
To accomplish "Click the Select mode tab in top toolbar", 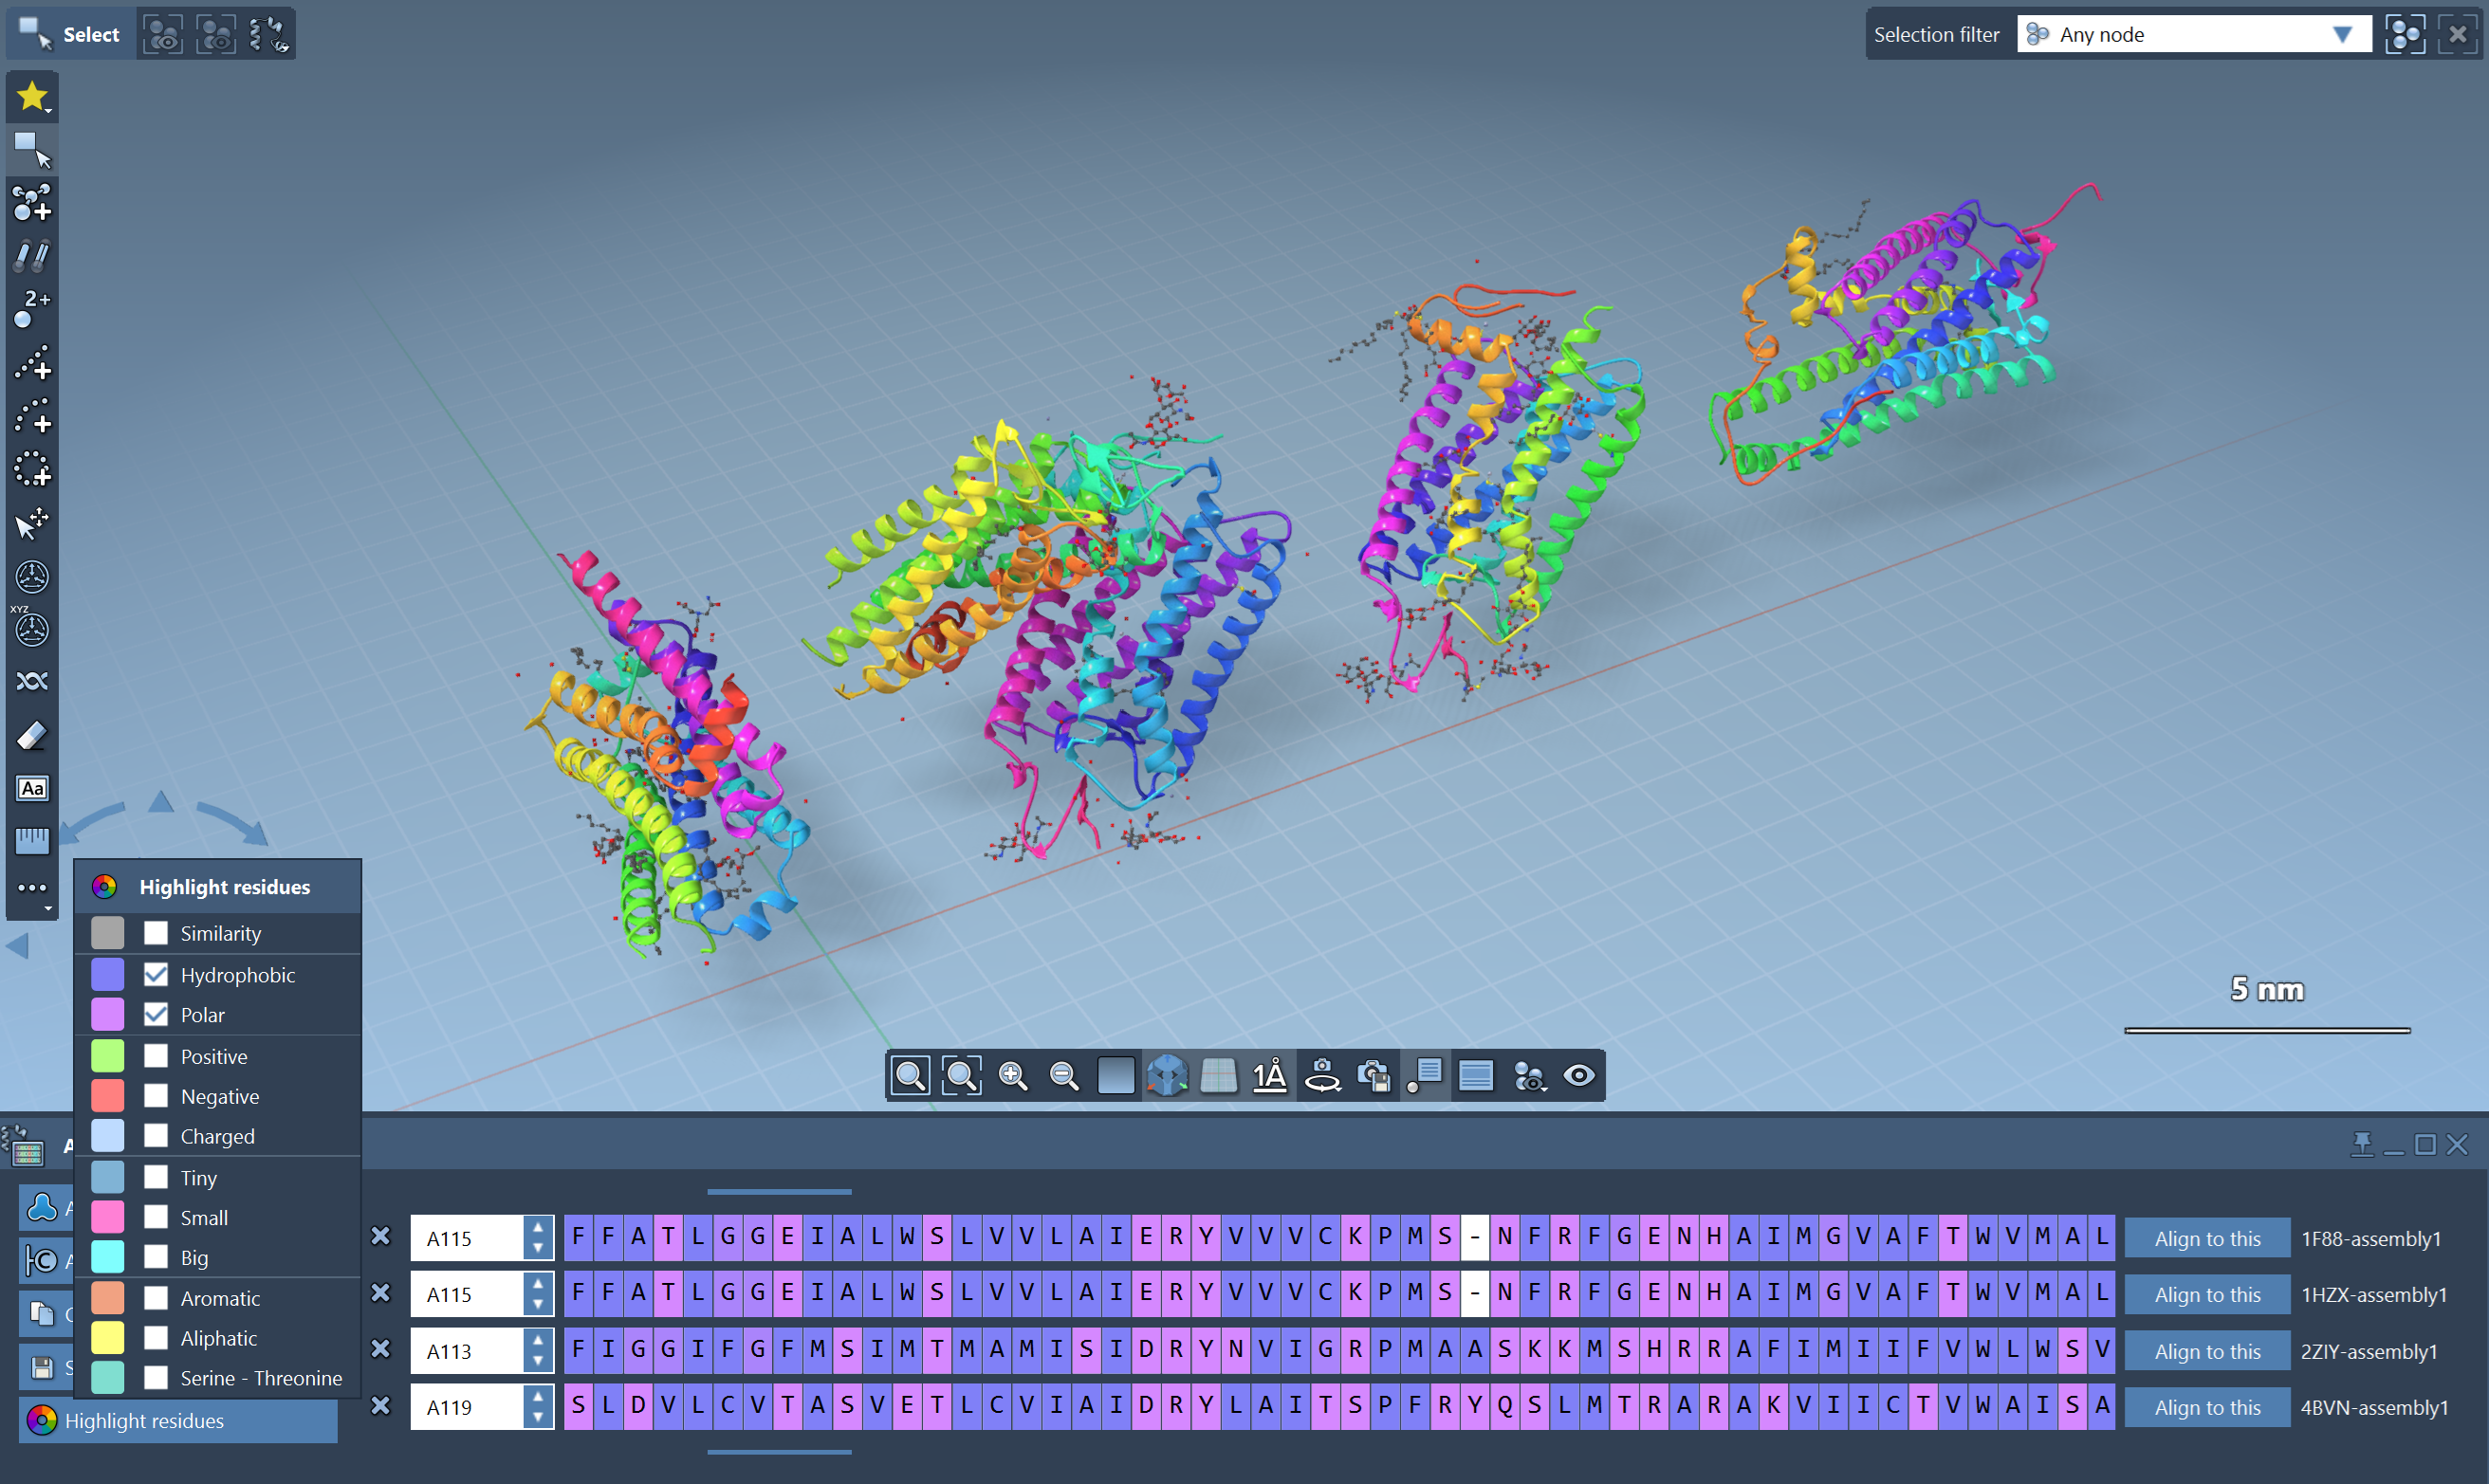I will pyautogui.click(x=70, y=35).
